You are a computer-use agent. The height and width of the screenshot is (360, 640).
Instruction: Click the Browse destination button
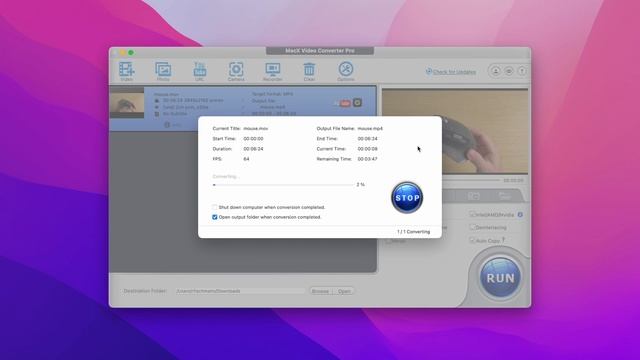point(320,291)
